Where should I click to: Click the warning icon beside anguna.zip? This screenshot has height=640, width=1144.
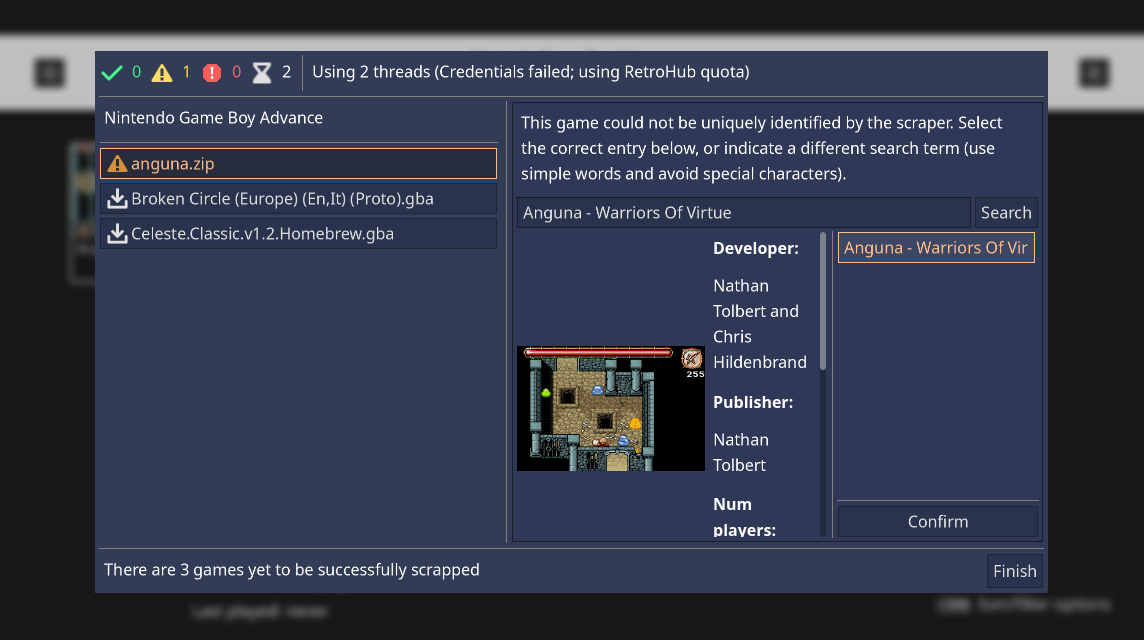117,163
